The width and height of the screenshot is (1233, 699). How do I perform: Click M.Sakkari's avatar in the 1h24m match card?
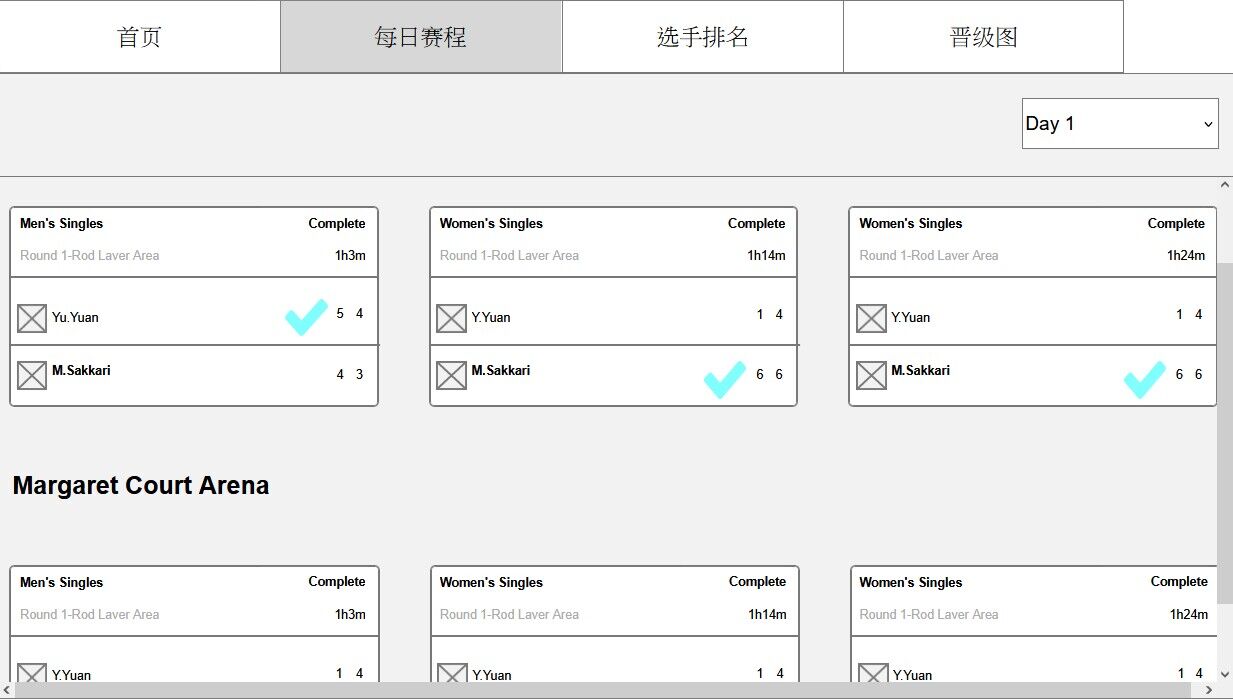pos(872,375)
